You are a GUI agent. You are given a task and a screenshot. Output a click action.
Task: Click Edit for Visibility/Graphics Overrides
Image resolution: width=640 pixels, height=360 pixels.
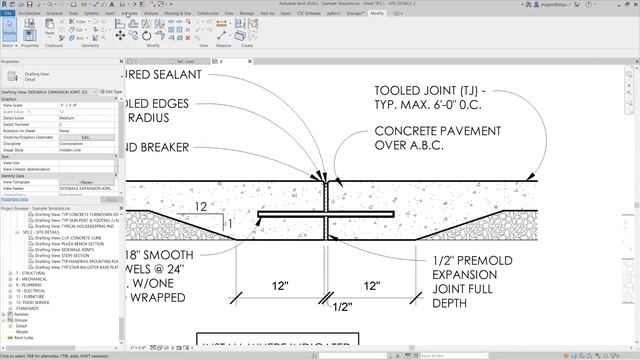pyautogui.click(x=86, y=137)
